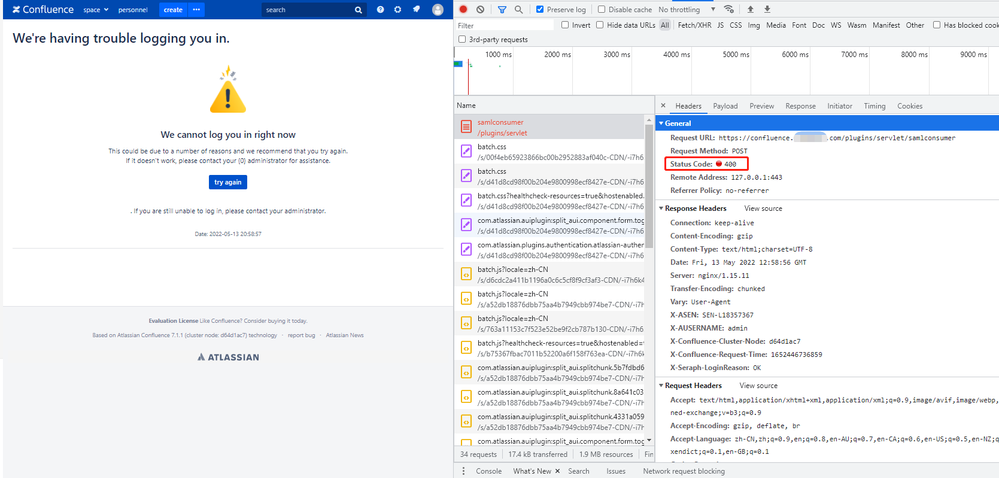Check the Has blocked cookies checkbox
This screenshot has width=999, height=478.
(x=937, y=25)
